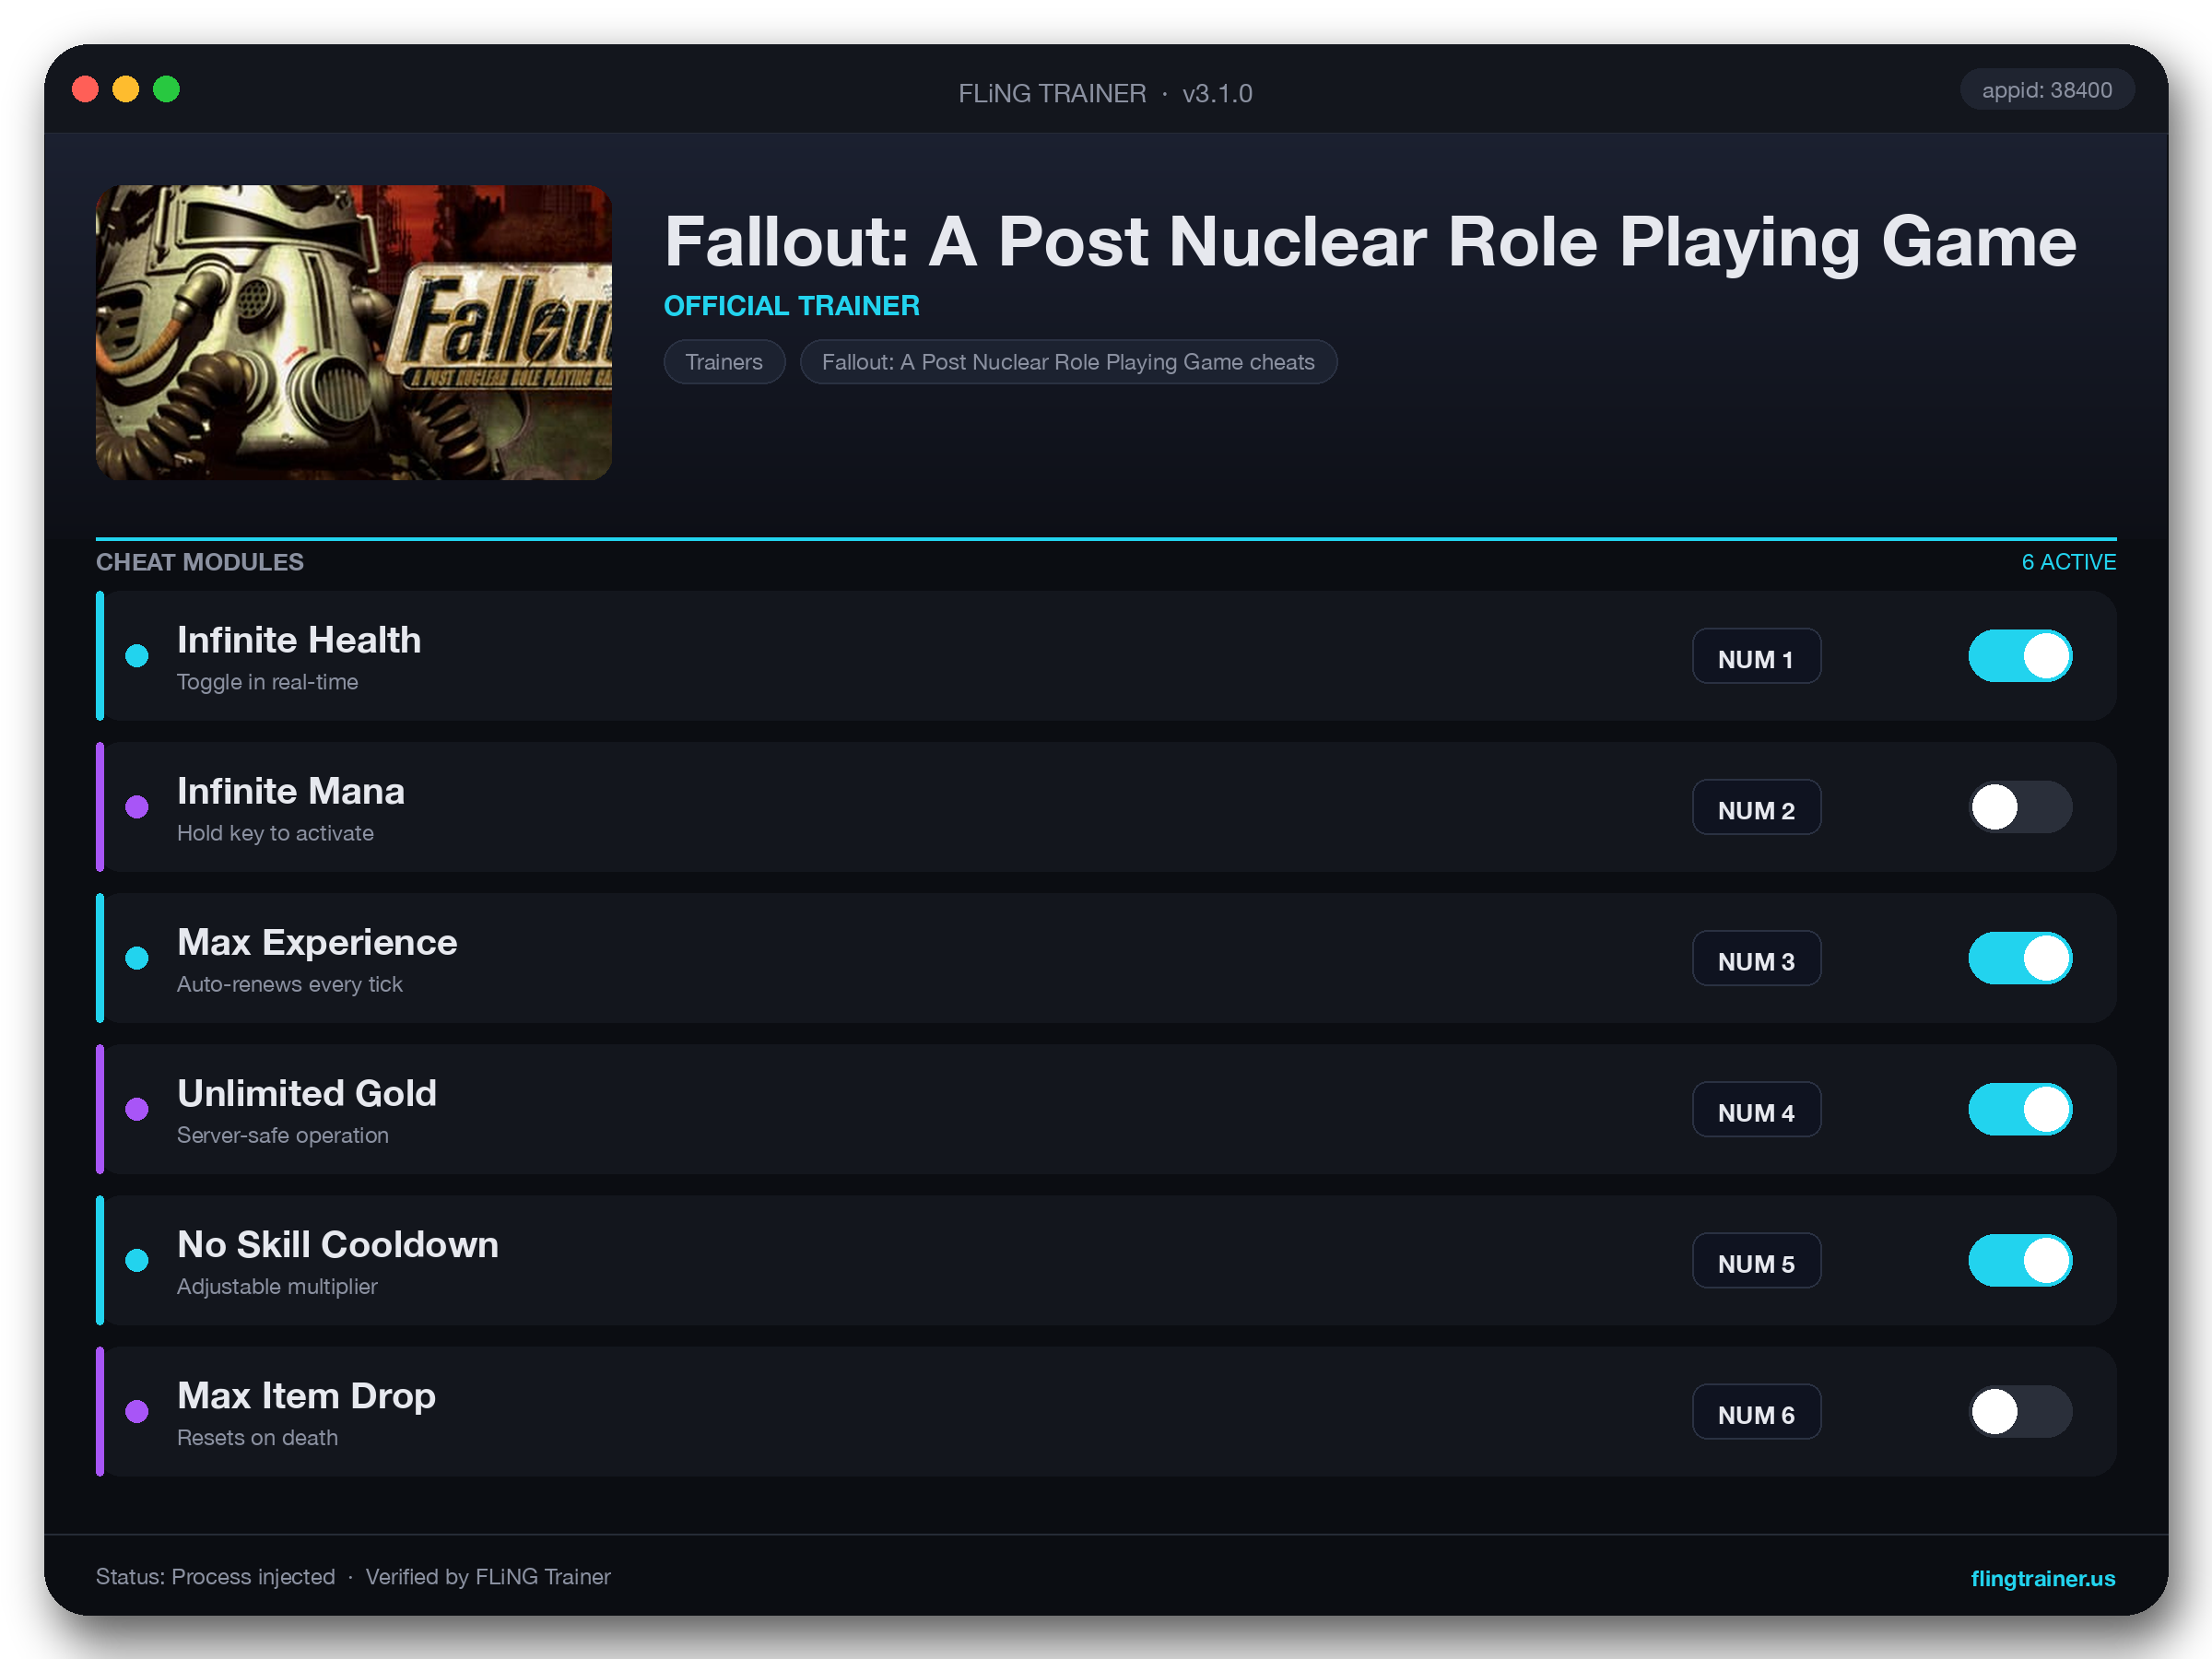Viewport: 2212px width, 1659px height.
Task: Turn off the Max Experience switch
Action: [x=2020, y=958]
